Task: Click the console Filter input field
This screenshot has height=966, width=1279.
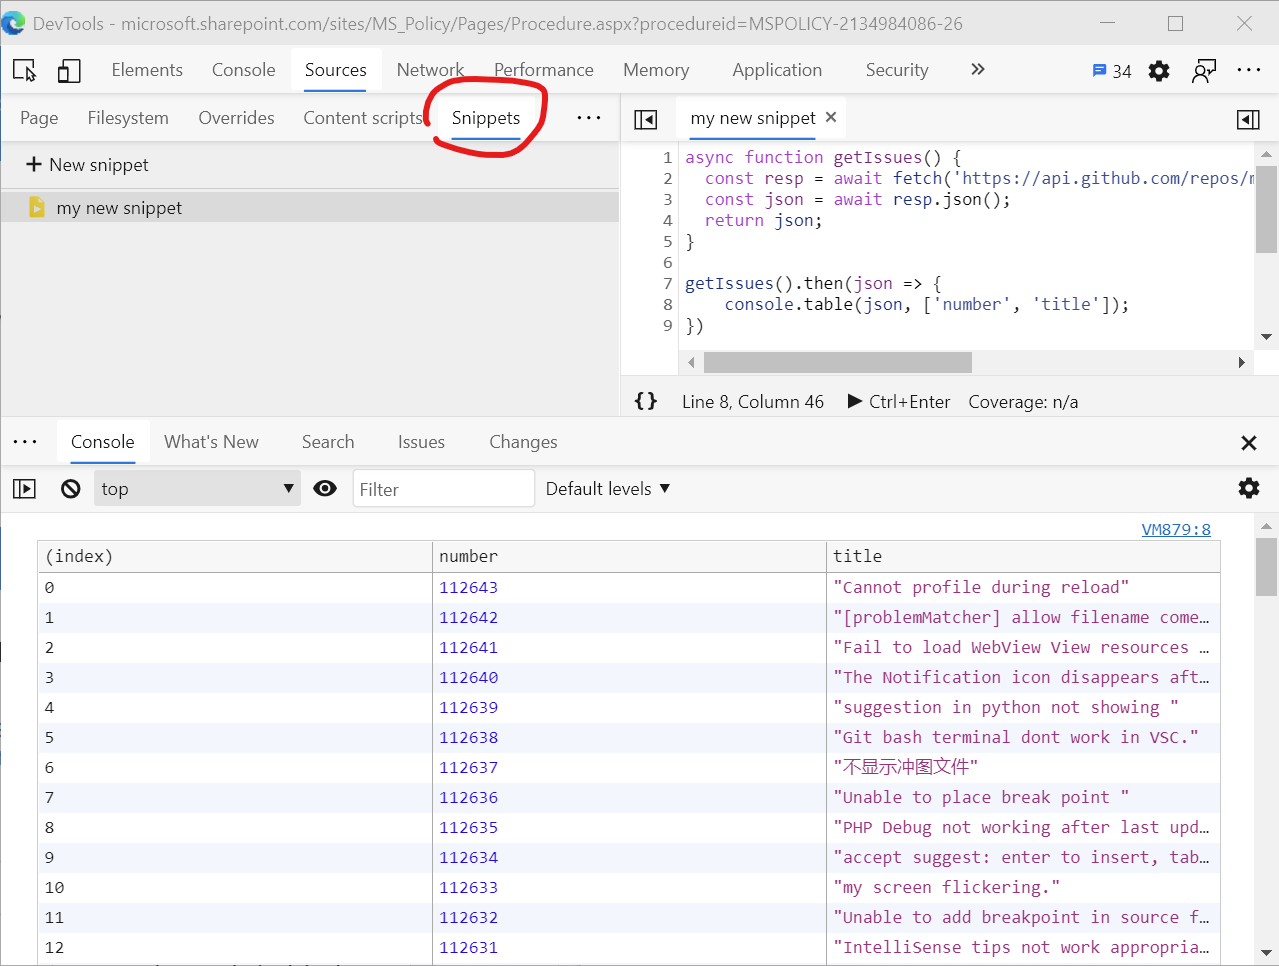Action: coord(443,489)
